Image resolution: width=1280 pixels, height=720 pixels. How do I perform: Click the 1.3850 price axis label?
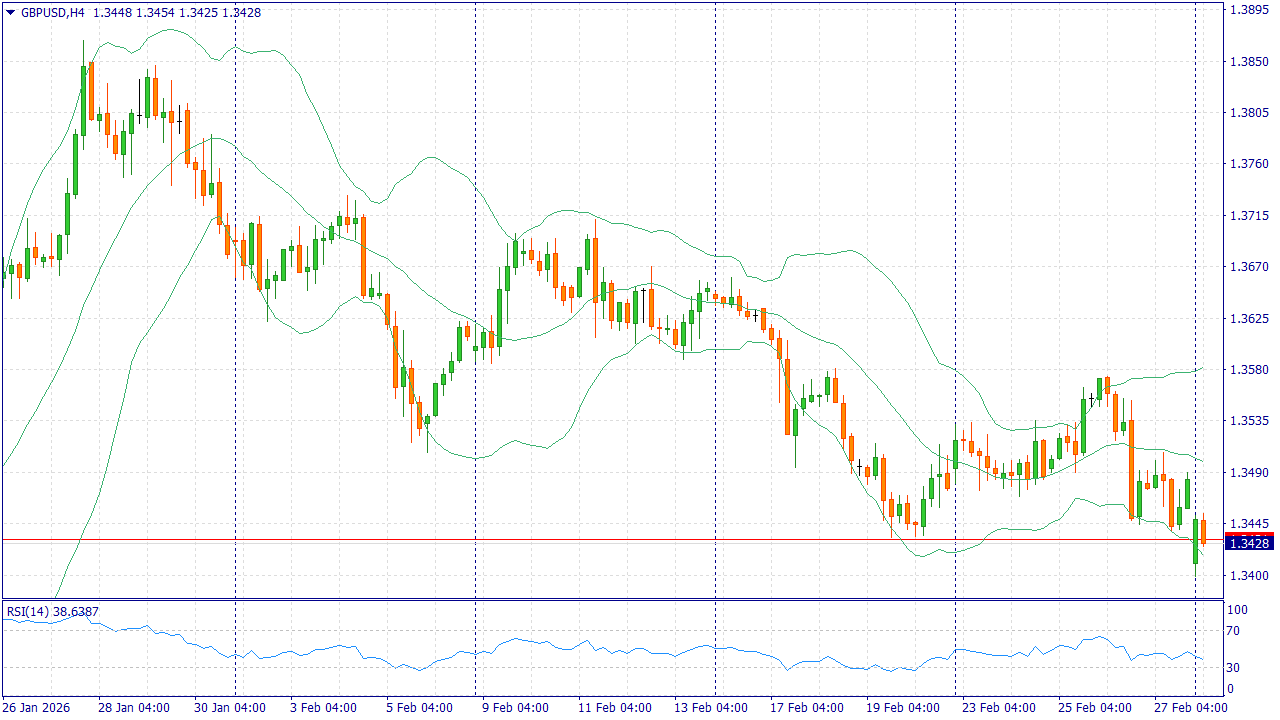coord(1249,61)
